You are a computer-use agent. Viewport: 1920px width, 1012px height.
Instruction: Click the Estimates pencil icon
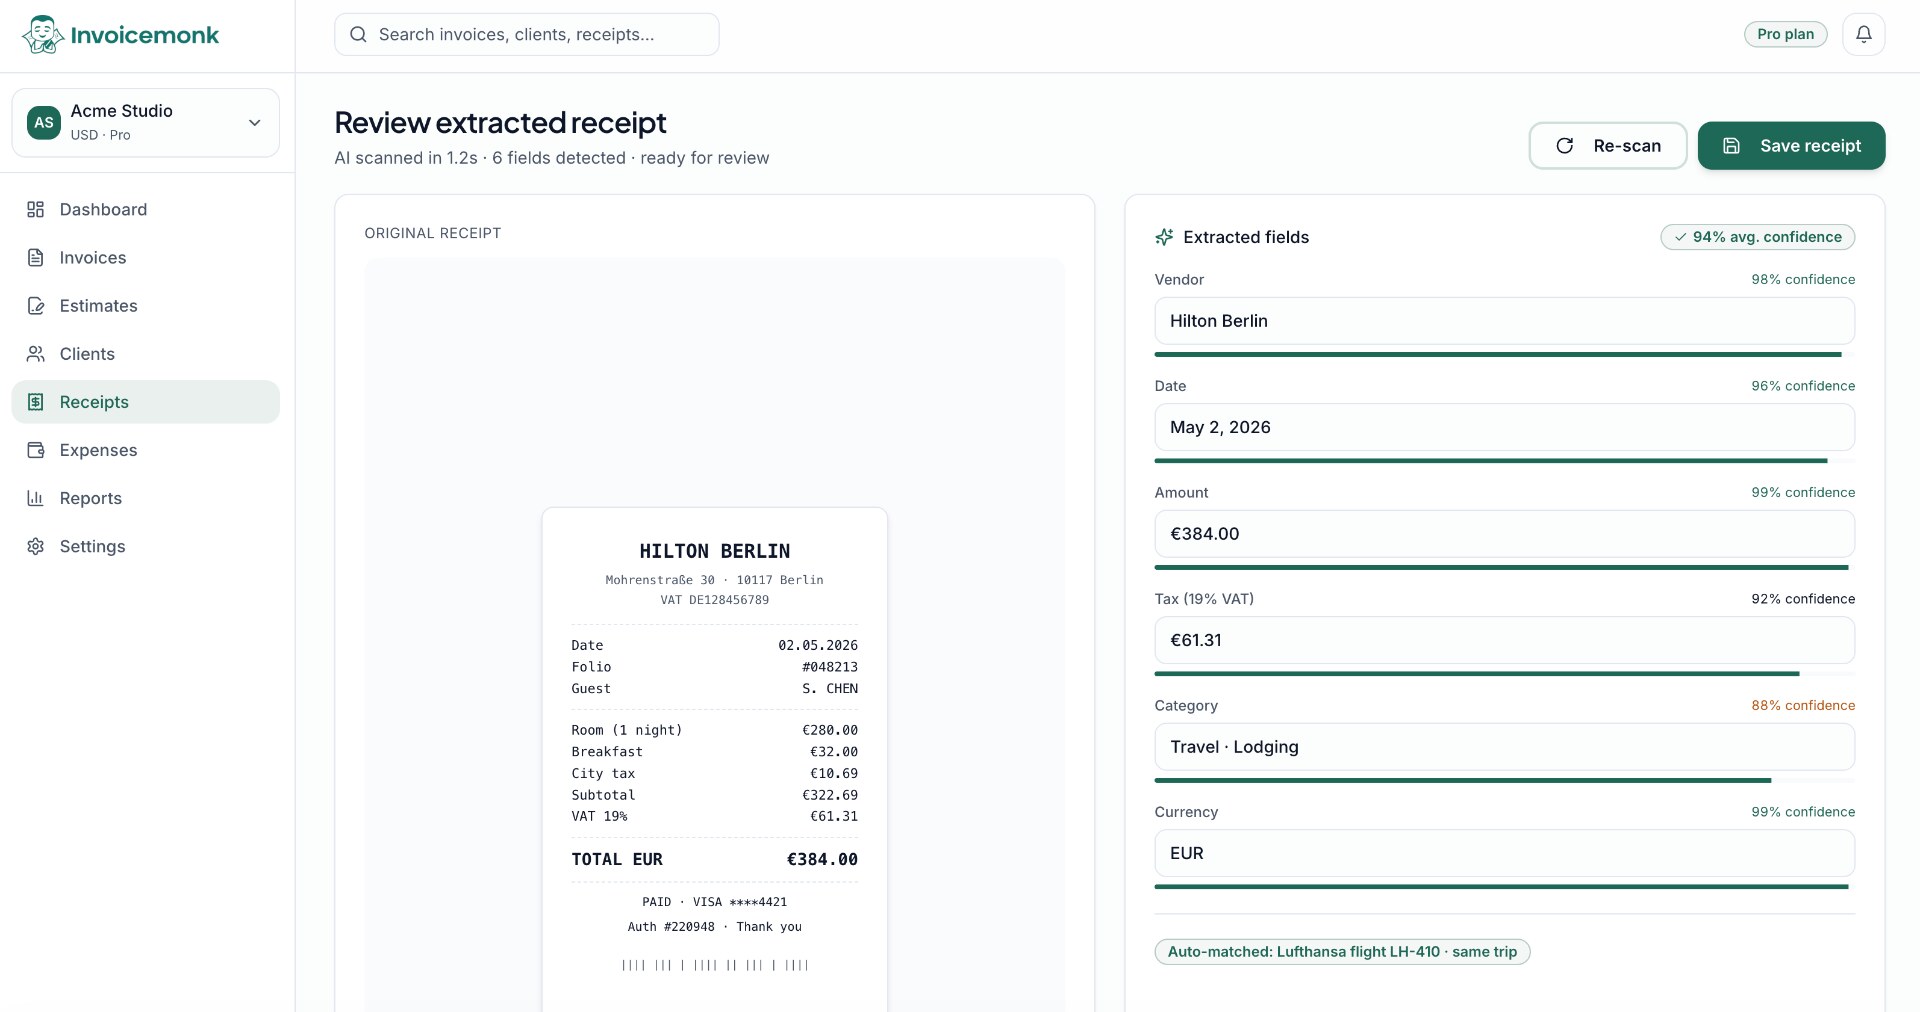36,305
